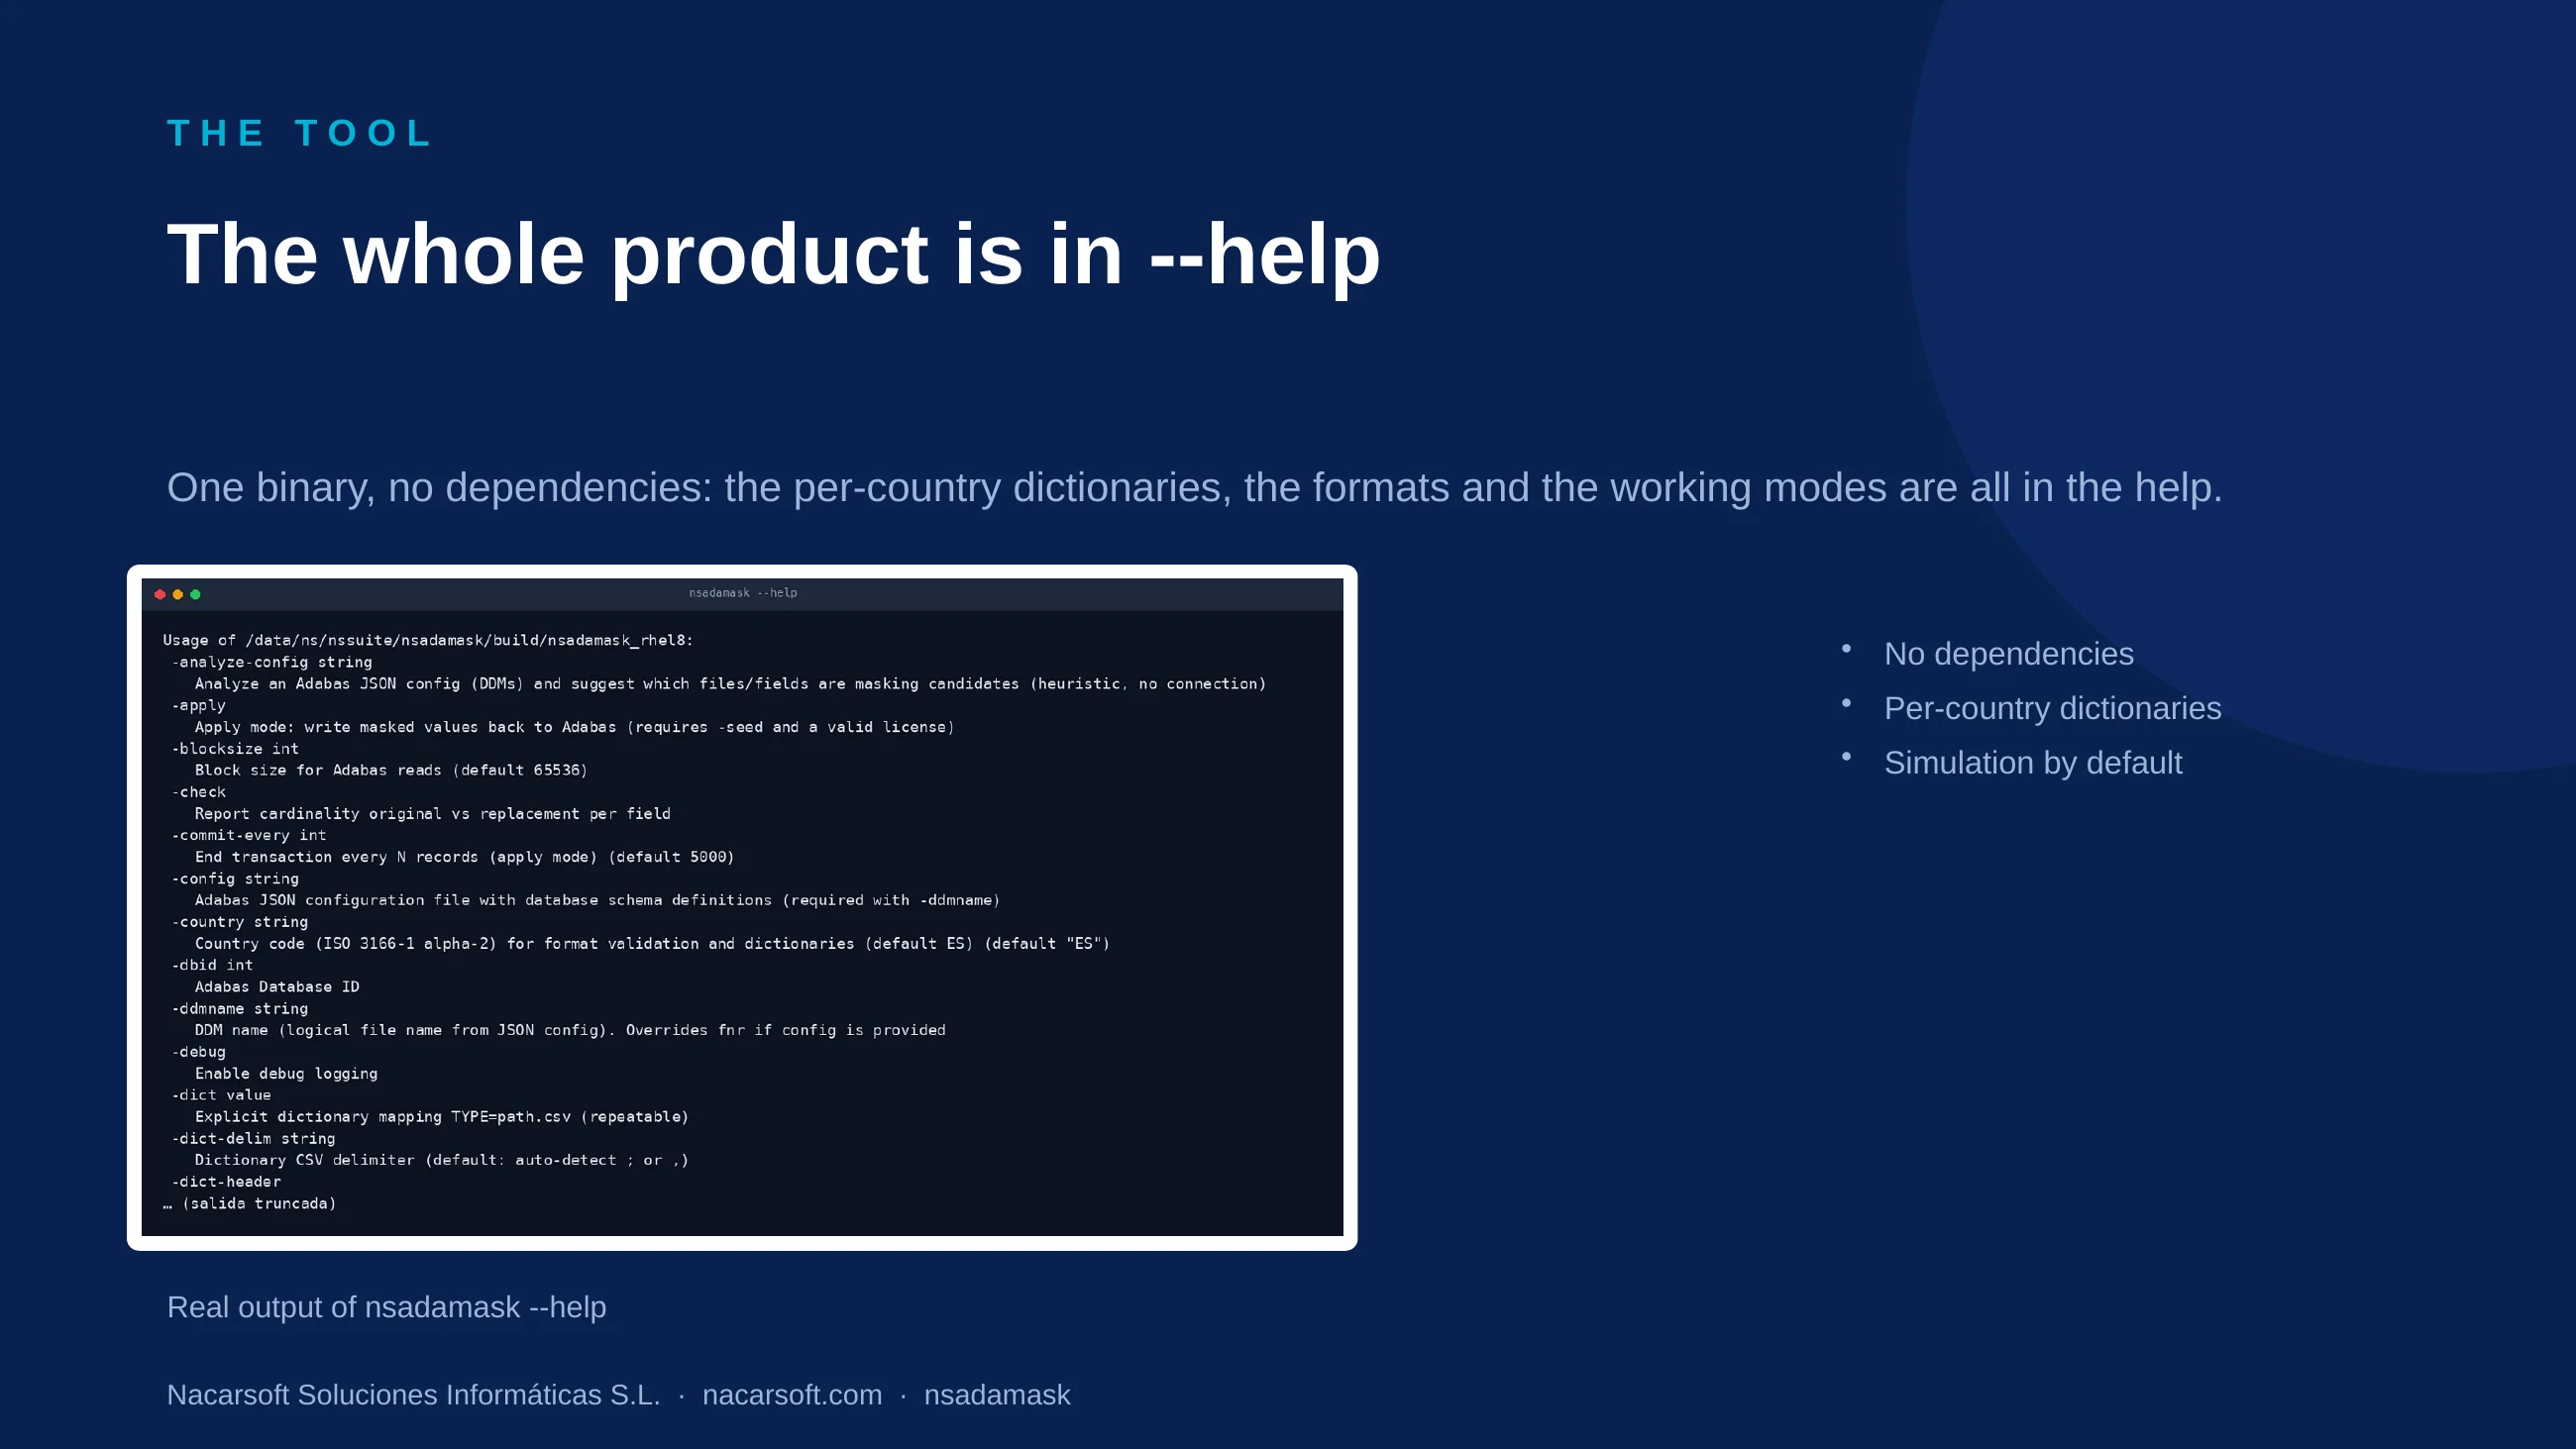The height and width of the screenshot is (1449, 2576).
Task: Click the '-apply' flag line
Action: point(198,705)
